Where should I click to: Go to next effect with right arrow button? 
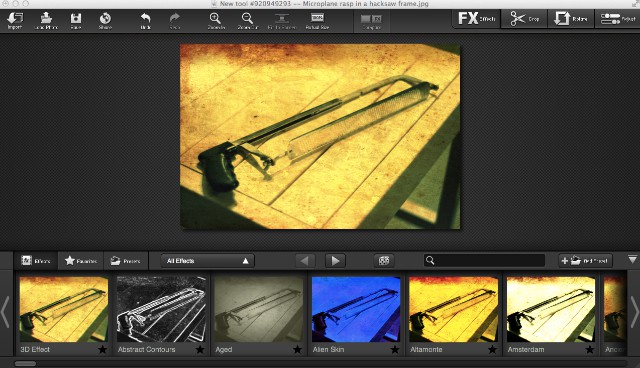(x=335, y=261)
